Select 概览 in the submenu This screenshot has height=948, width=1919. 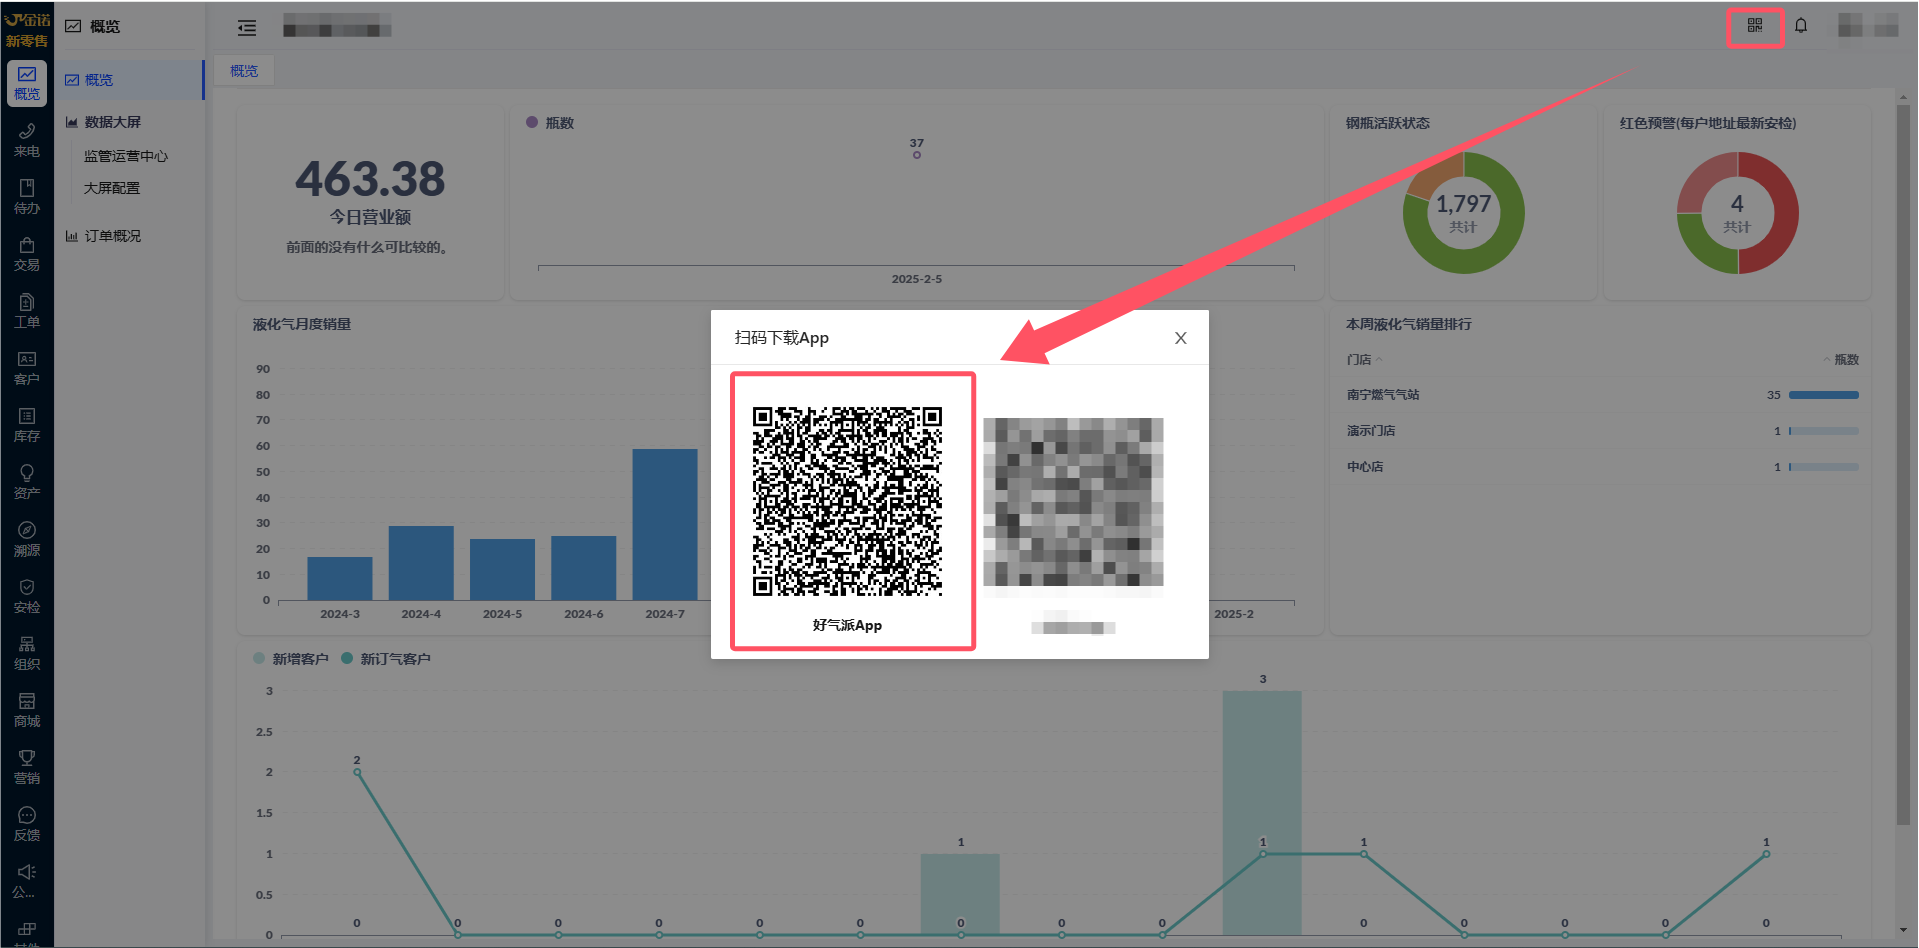pyautogui.click(x=130, y=80)
